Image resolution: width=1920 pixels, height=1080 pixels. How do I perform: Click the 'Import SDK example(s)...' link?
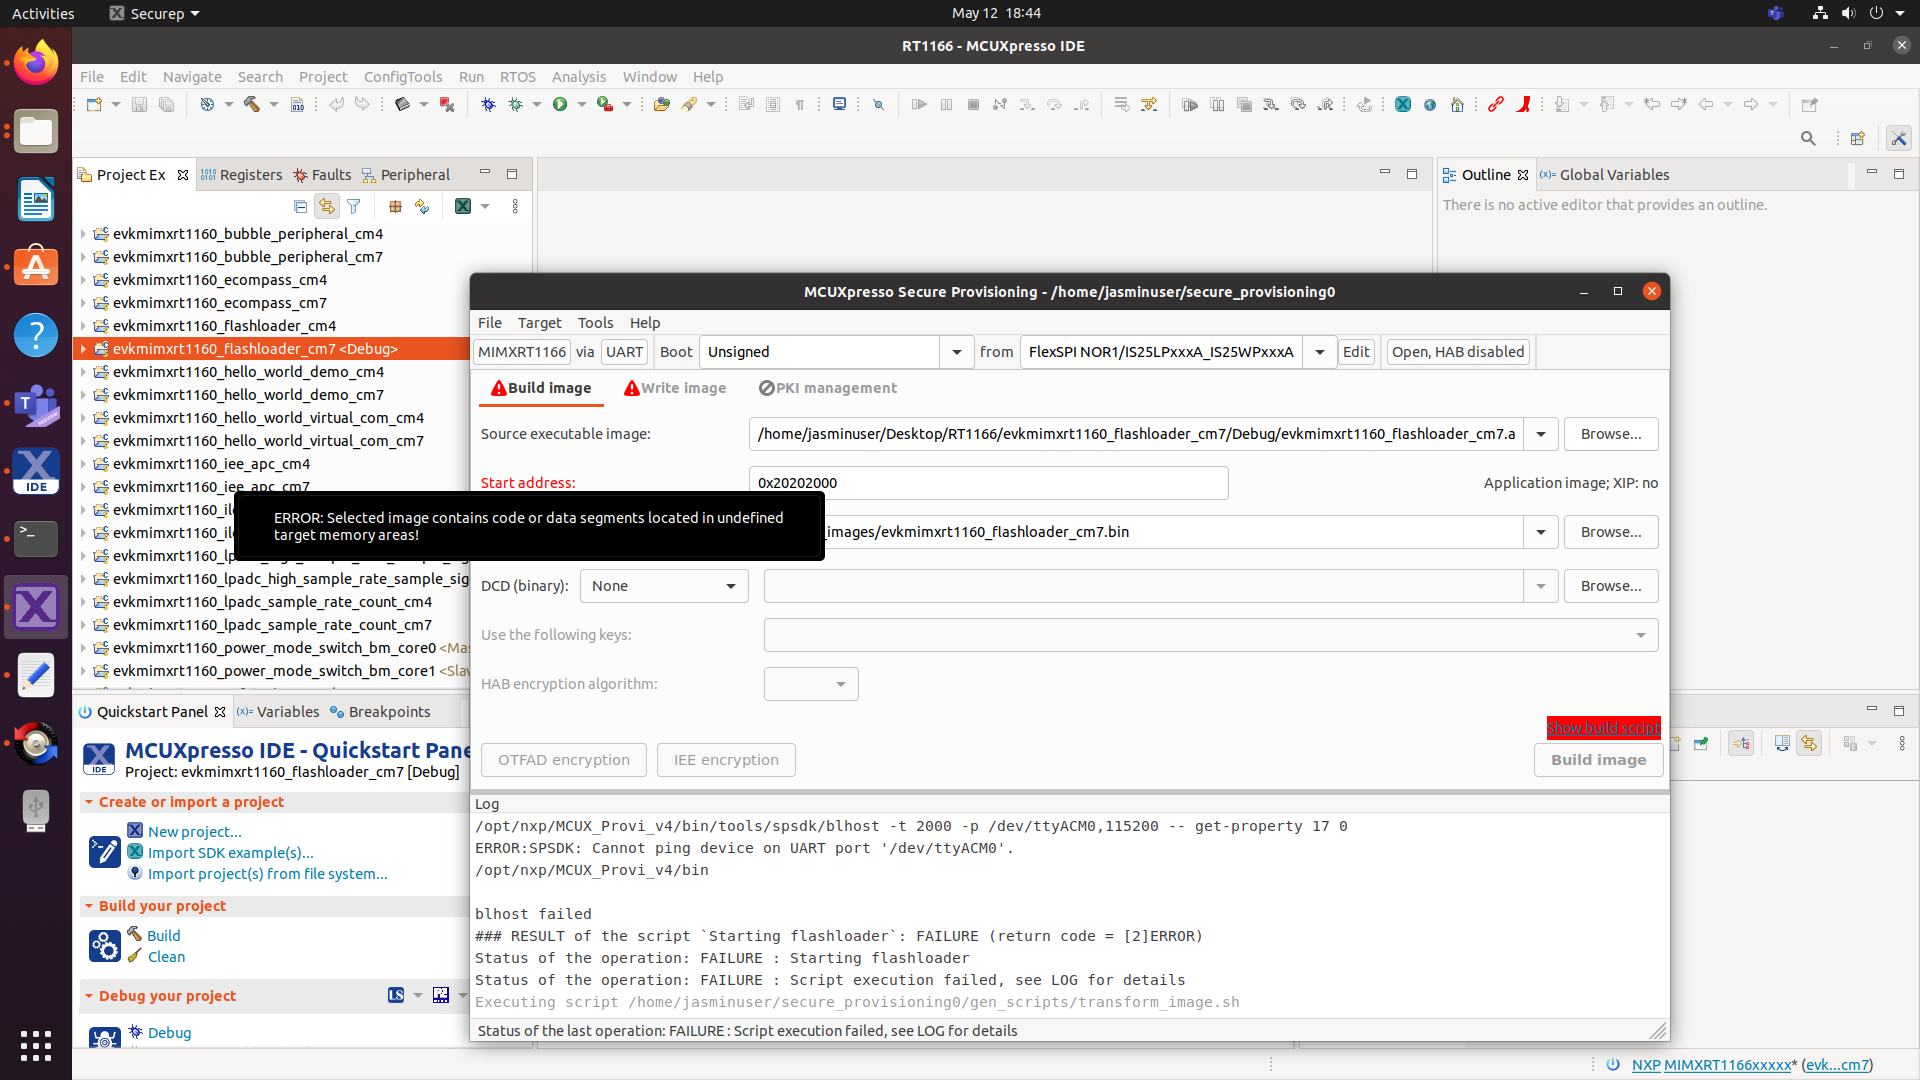tap(230, 853)
